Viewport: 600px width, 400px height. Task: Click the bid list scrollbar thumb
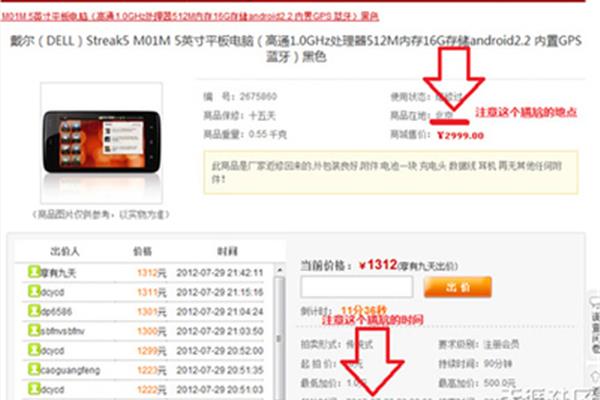pyautogui.click(x=280, y=339)
